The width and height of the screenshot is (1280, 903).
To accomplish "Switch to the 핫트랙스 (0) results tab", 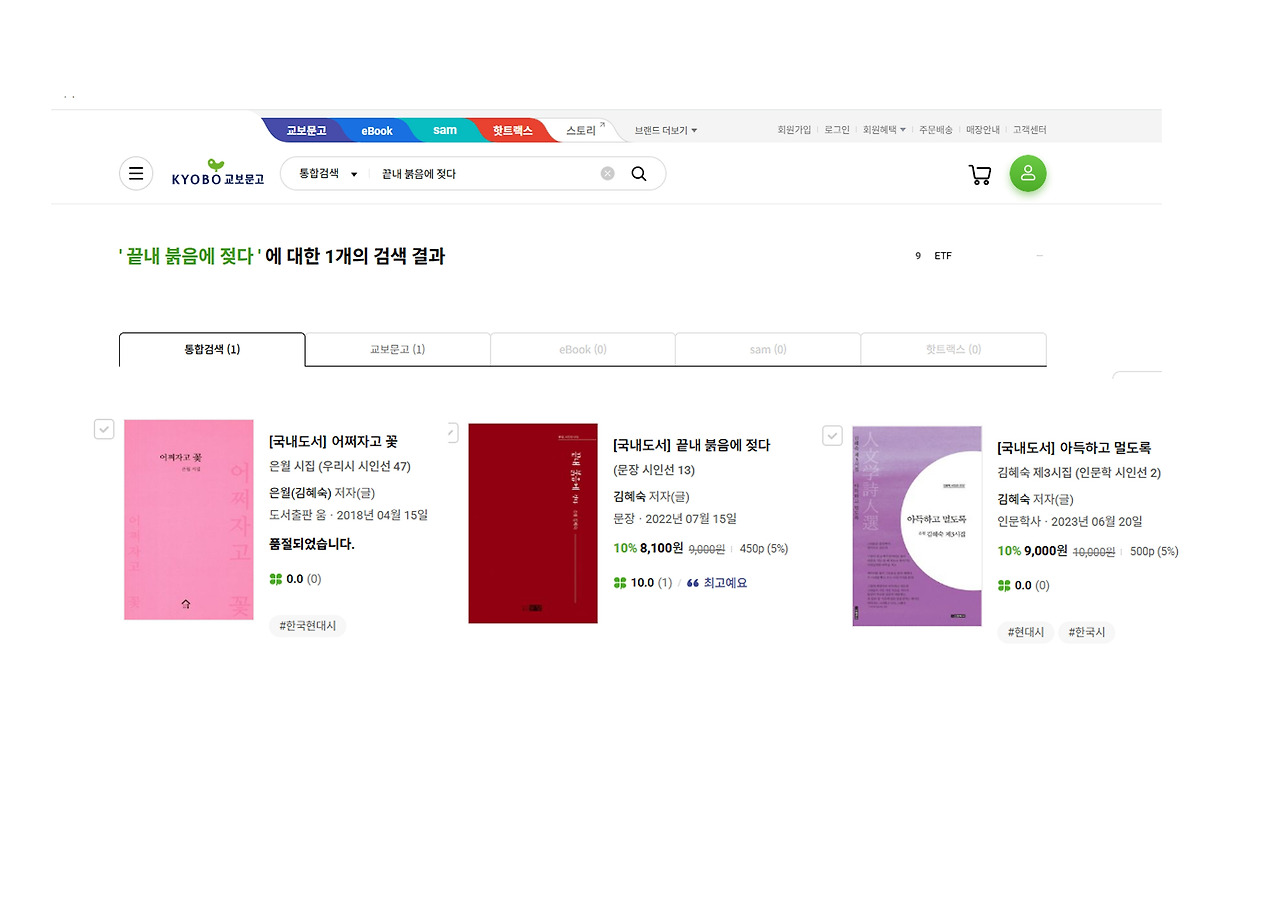I will click(953, 349).
